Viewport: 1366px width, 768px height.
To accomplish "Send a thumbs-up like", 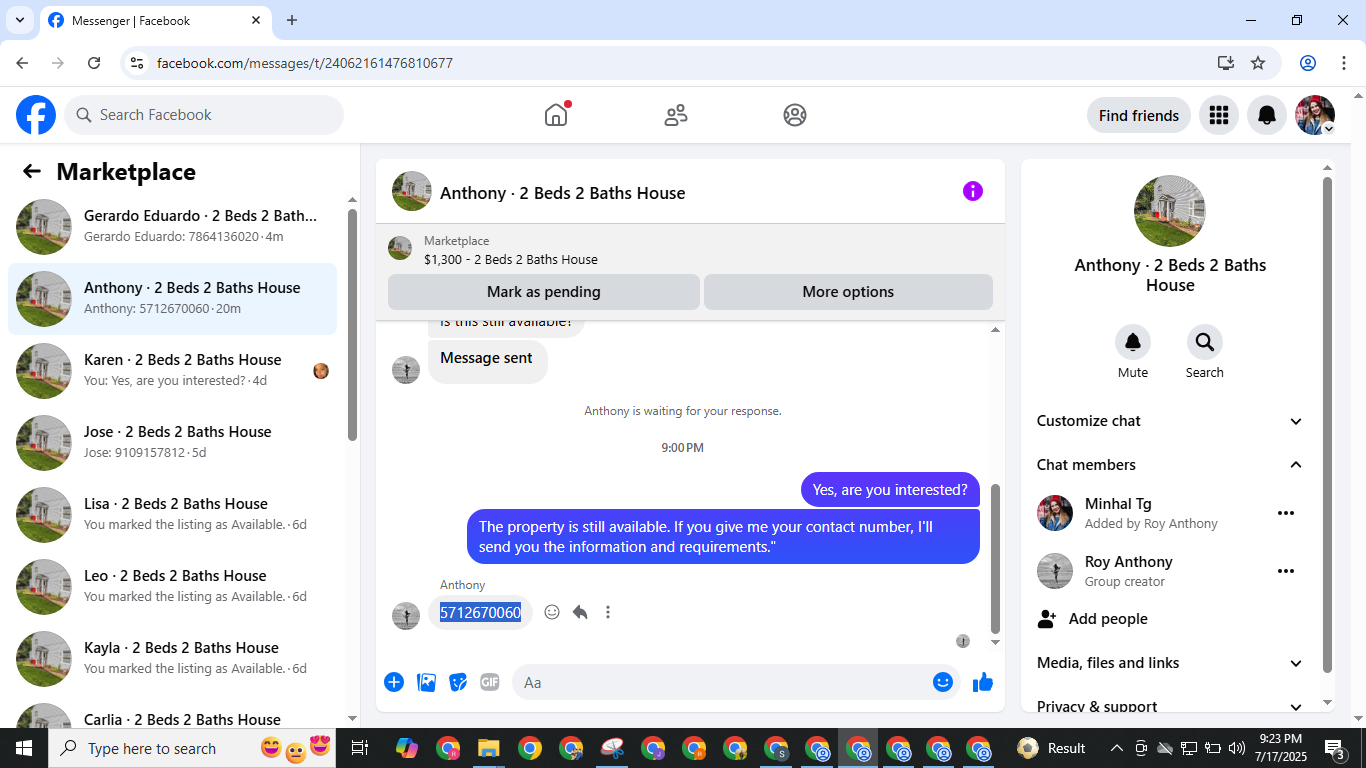I will tap(983, 682).
